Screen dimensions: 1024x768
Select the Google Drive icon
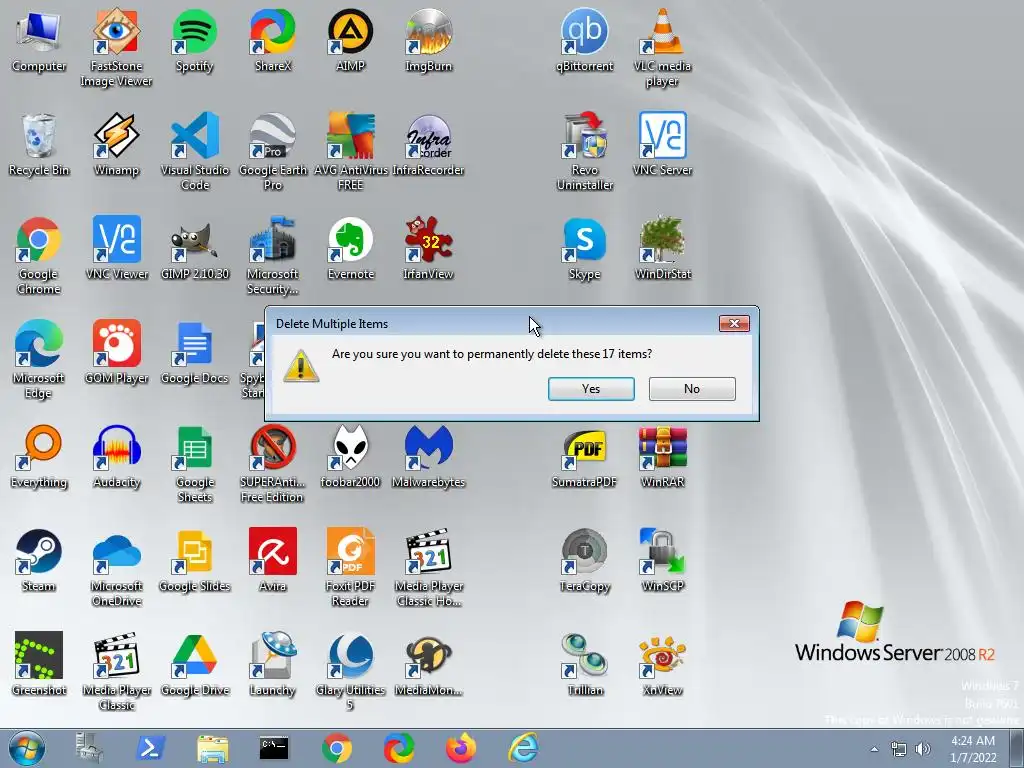[x=195, y=664]
